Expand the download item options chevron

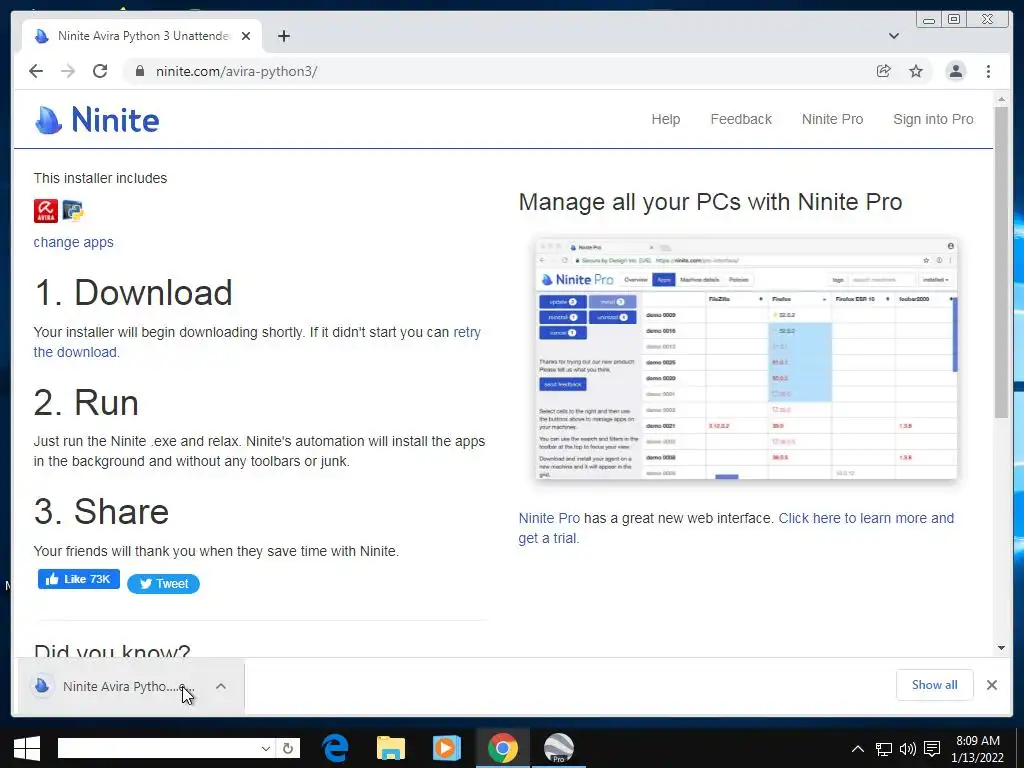click(x=221, y=686)
